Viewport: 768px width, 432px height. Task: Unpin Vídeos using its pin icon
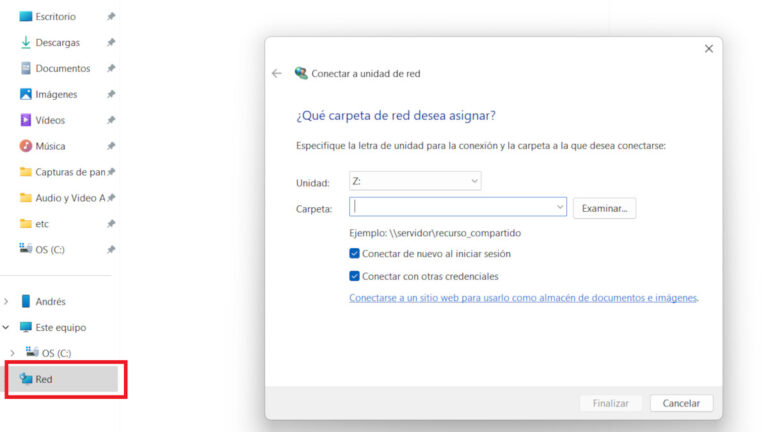pyautogui.click(x=111, y=120)
